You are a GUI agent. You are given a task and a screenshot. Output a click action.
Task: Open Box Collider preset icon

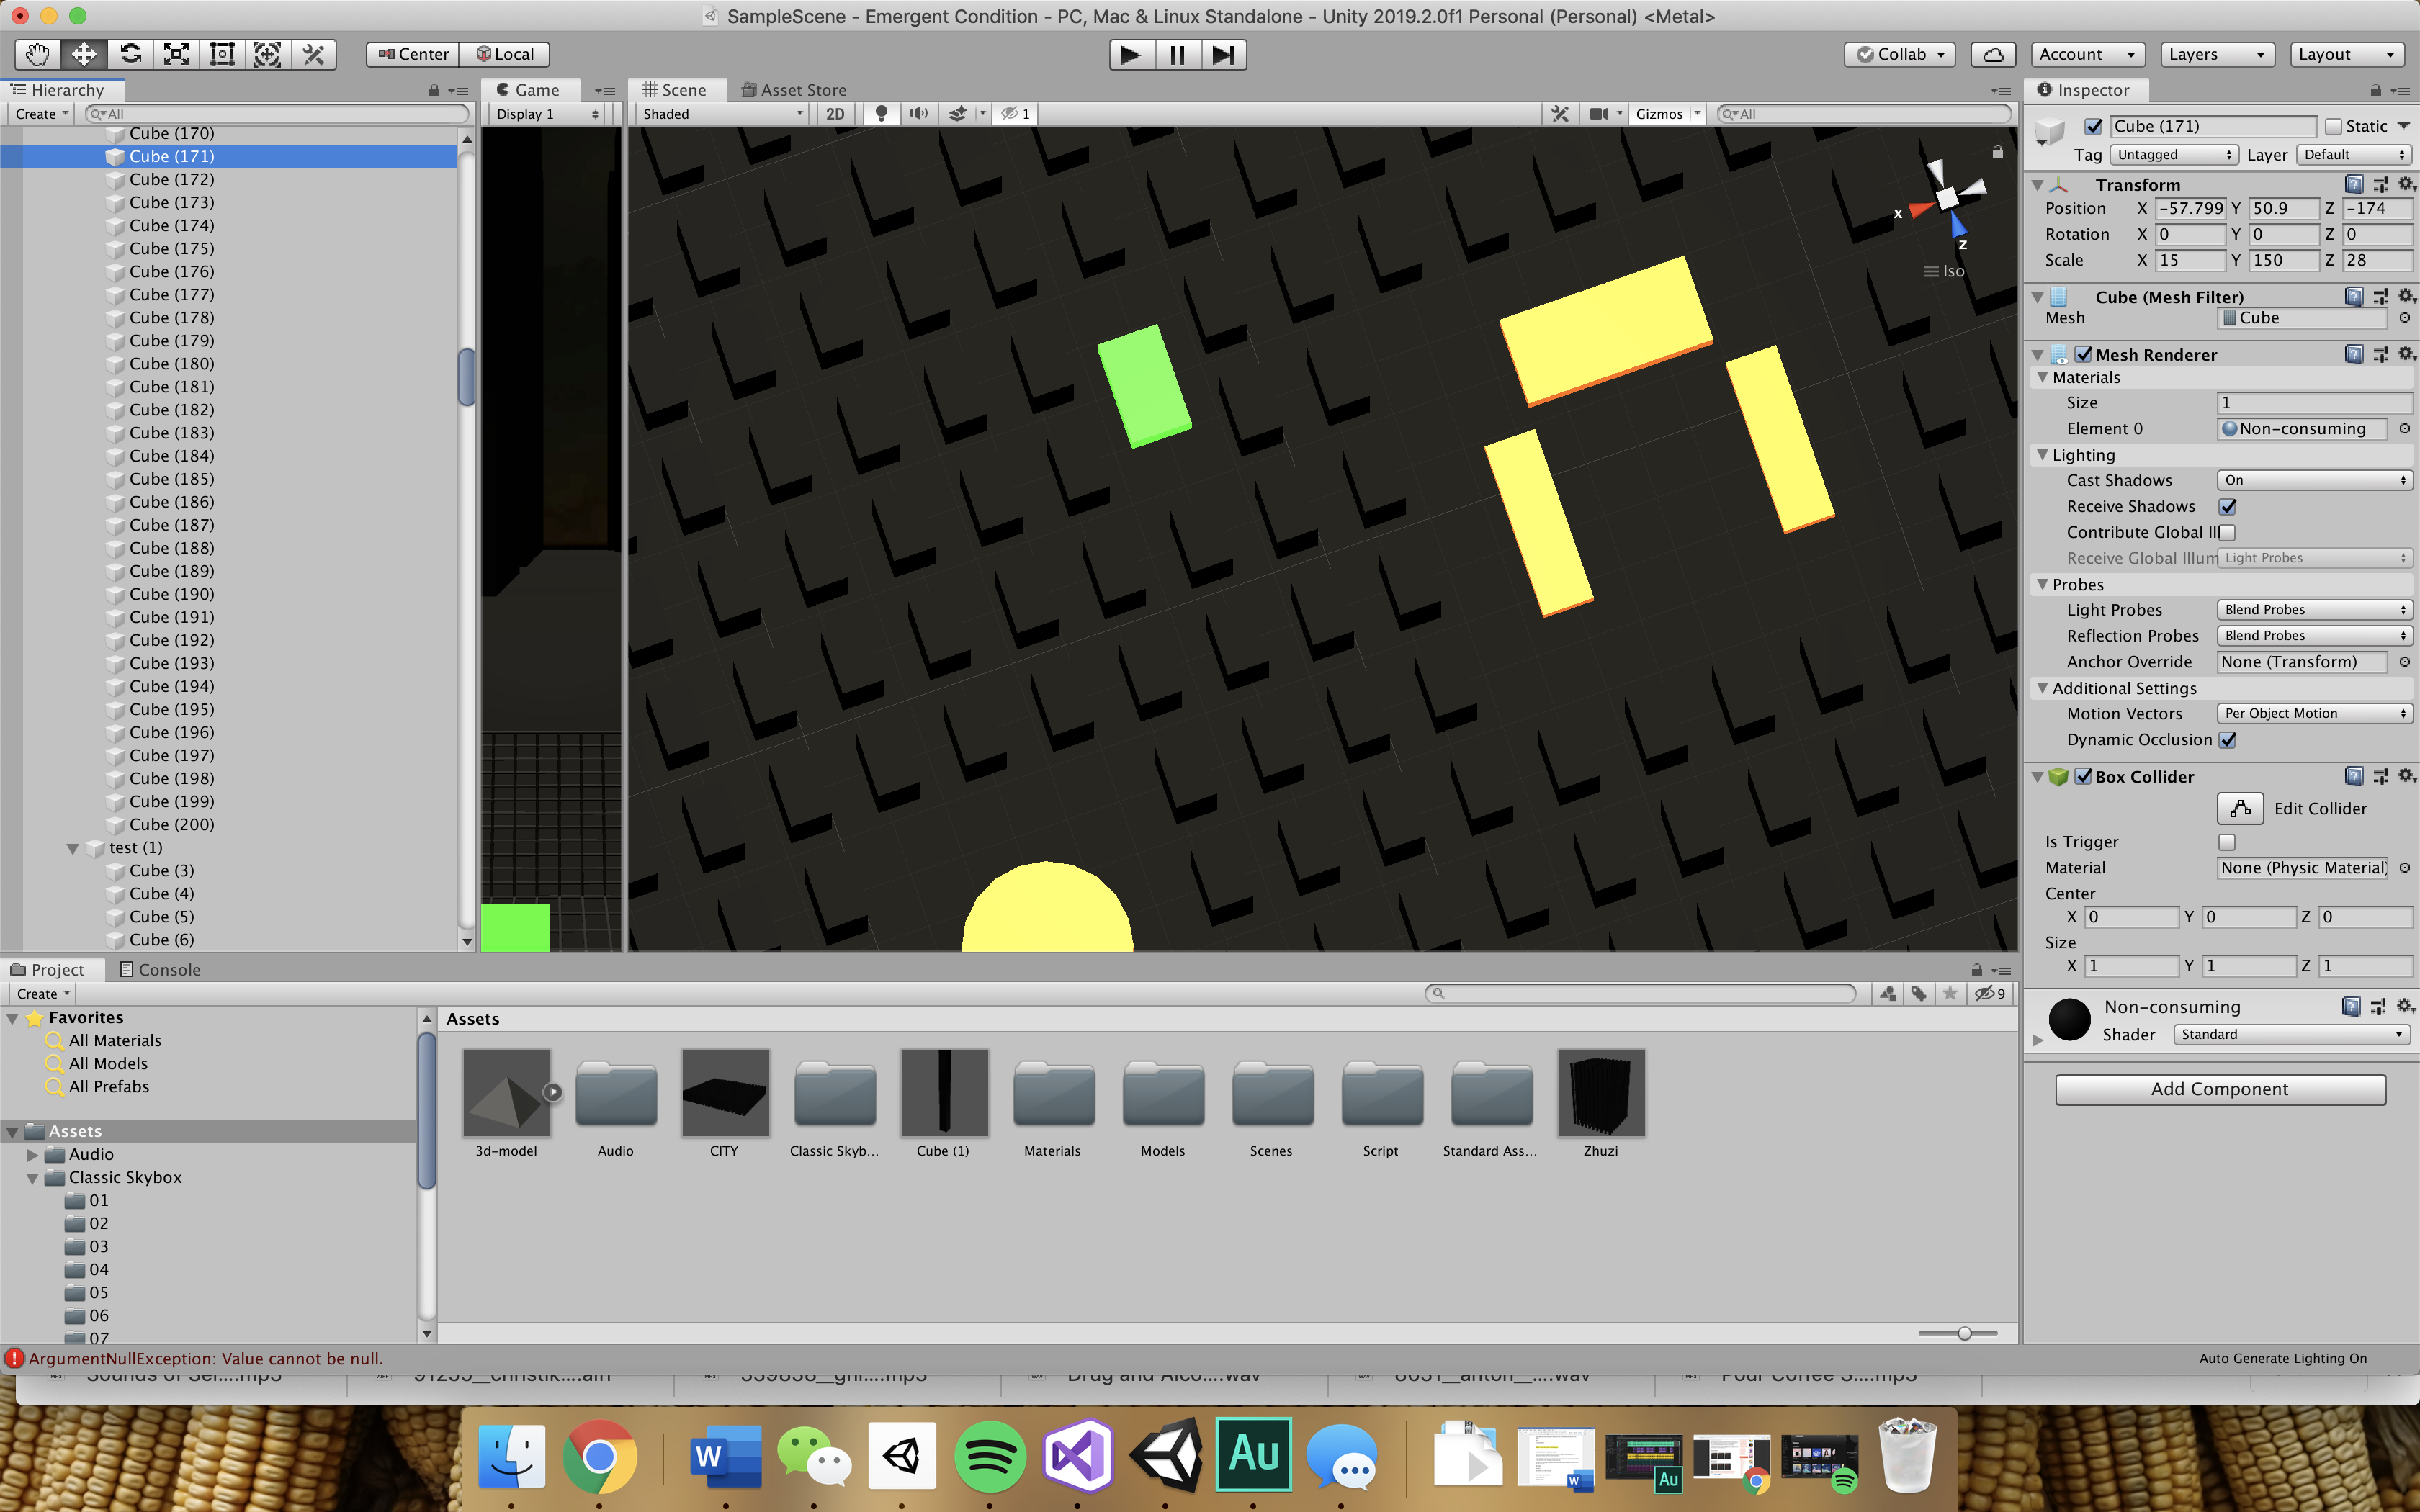coord(2380,777)
